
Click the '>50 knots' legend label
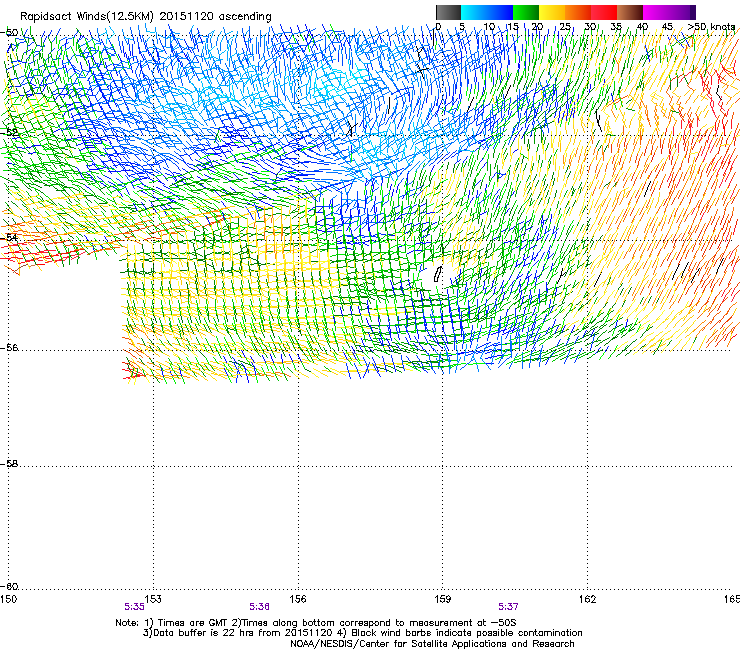point(711,26)
